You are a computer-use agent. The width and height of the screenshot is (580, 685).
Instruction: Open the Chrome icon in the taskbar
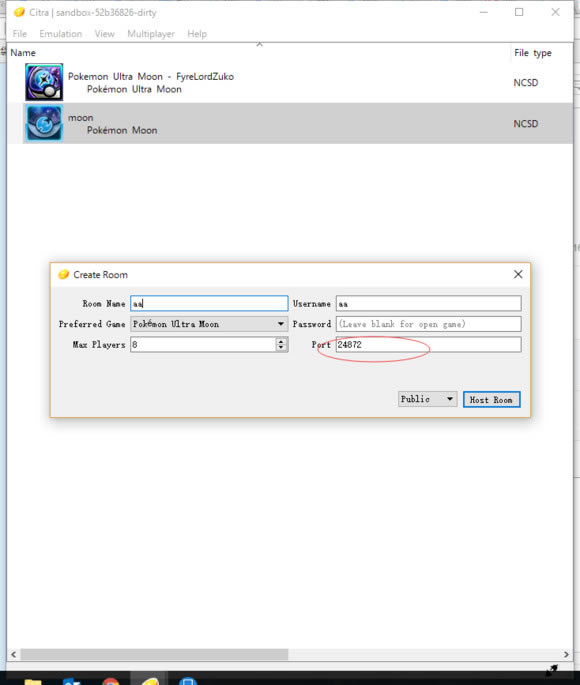[110, 681]
